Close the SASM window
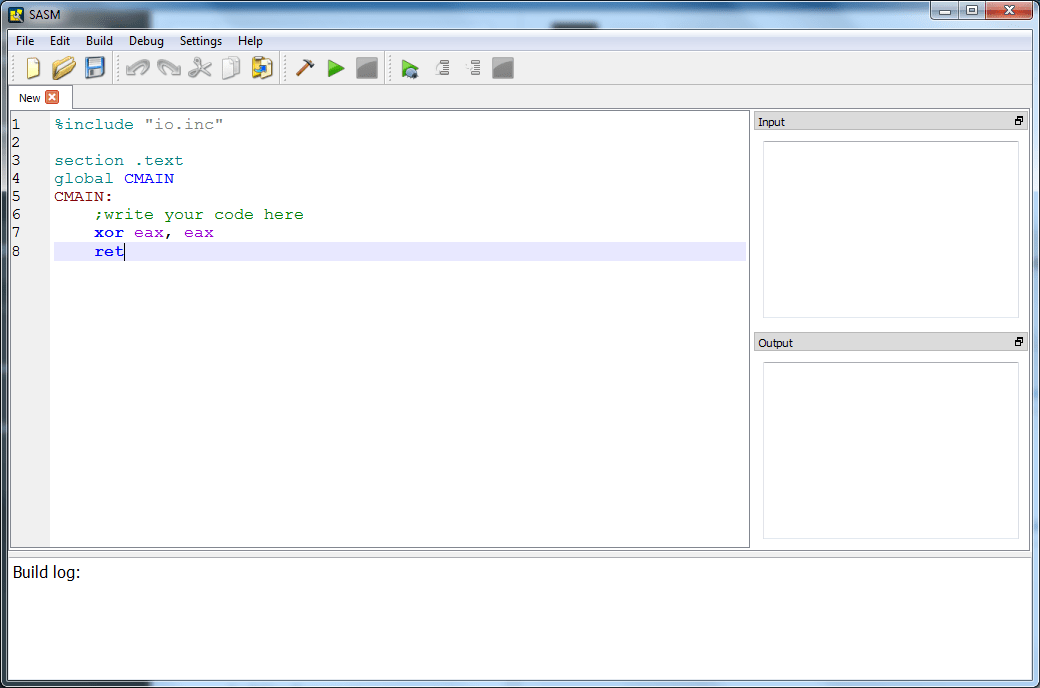The width and height of the screenshot is (1040, 688). [1010, 11]
